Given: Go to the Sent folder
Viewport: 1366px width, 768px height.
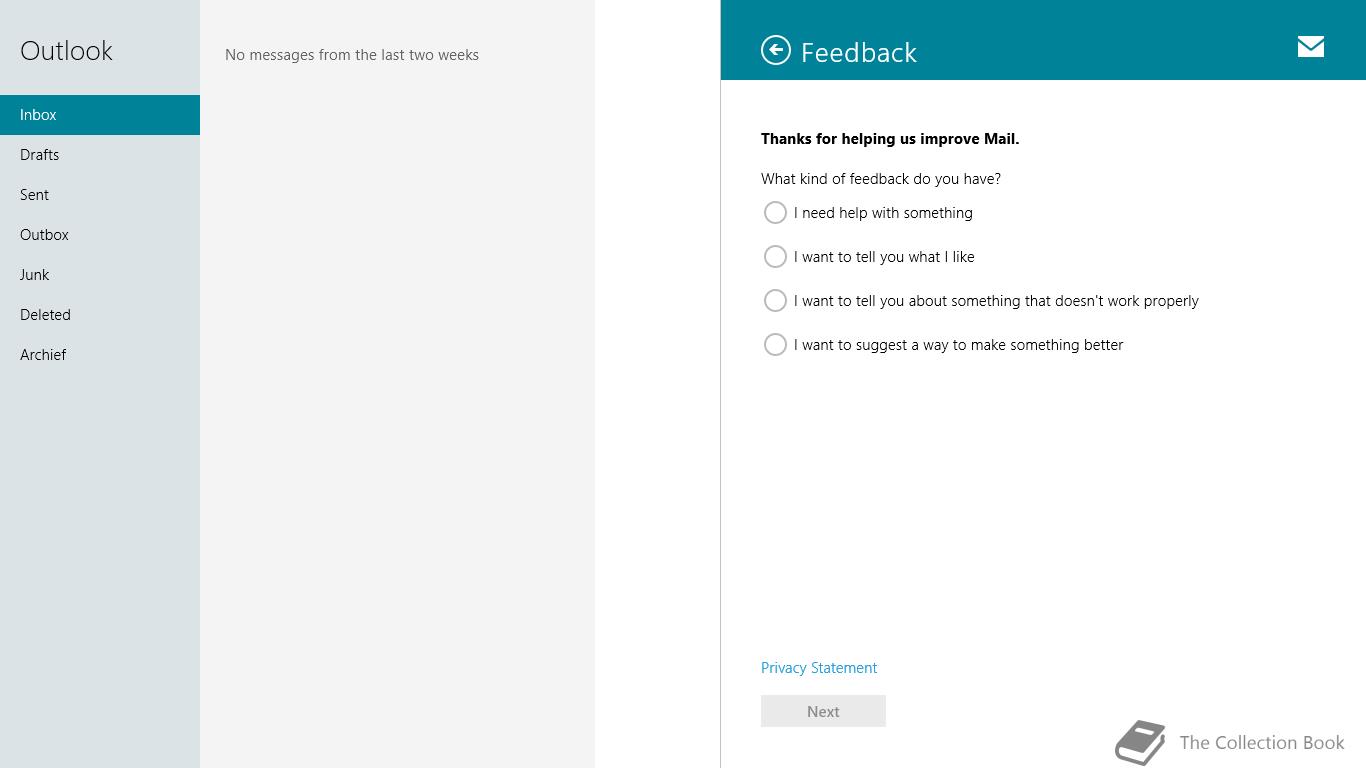Looking at the screenshot, I should point(100,195).
